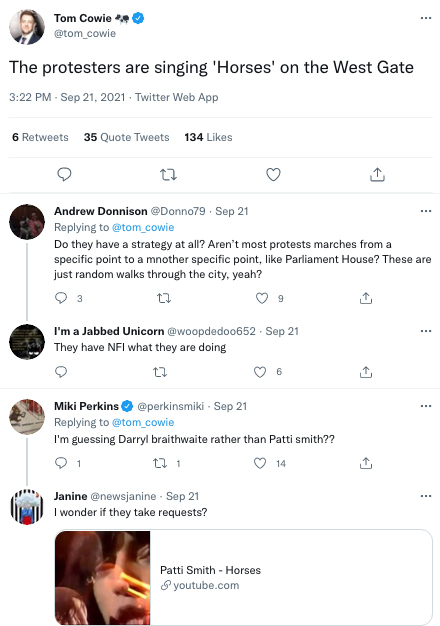Retweet Miki Perkins' reply
Image resolution: width=440 pixels, height=626 pixels.
click(160, 463)
